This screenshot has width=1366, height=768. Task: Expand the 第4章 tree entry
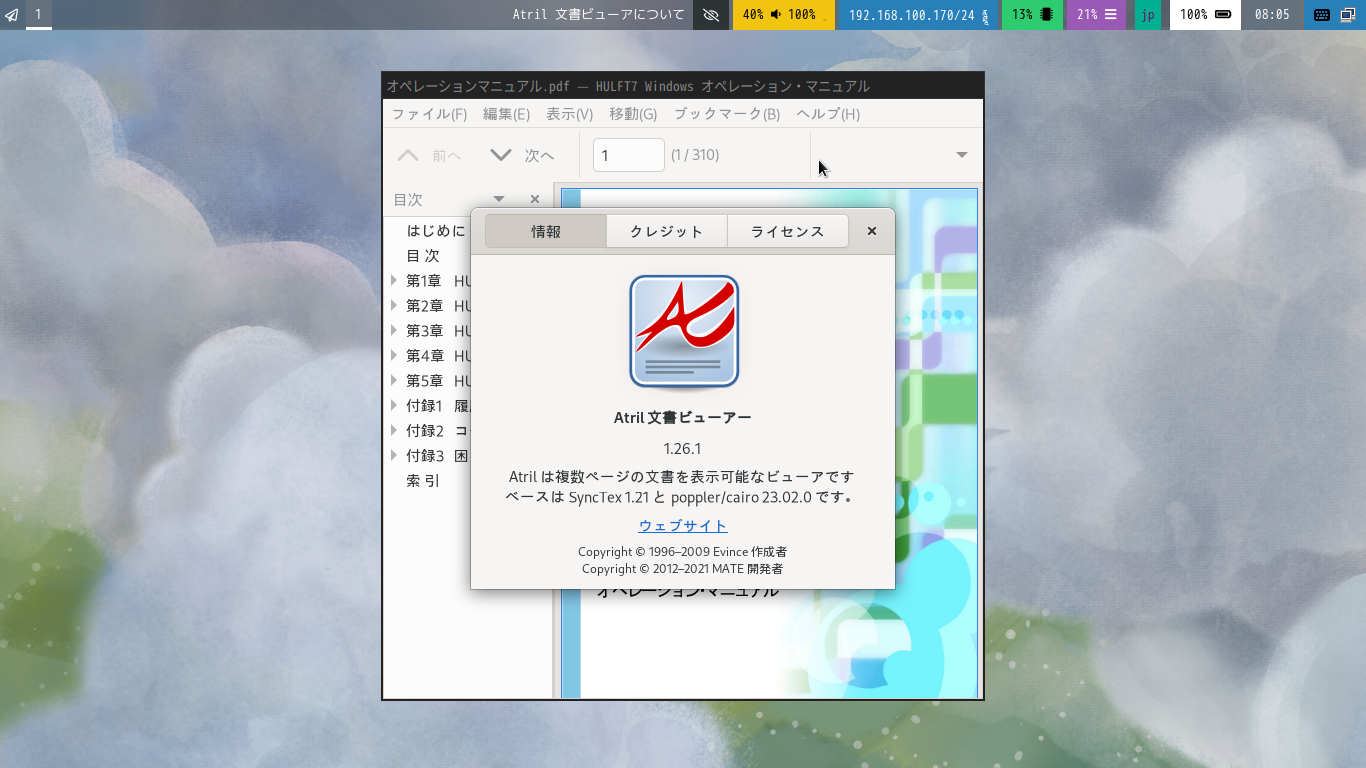pos(394,356)
